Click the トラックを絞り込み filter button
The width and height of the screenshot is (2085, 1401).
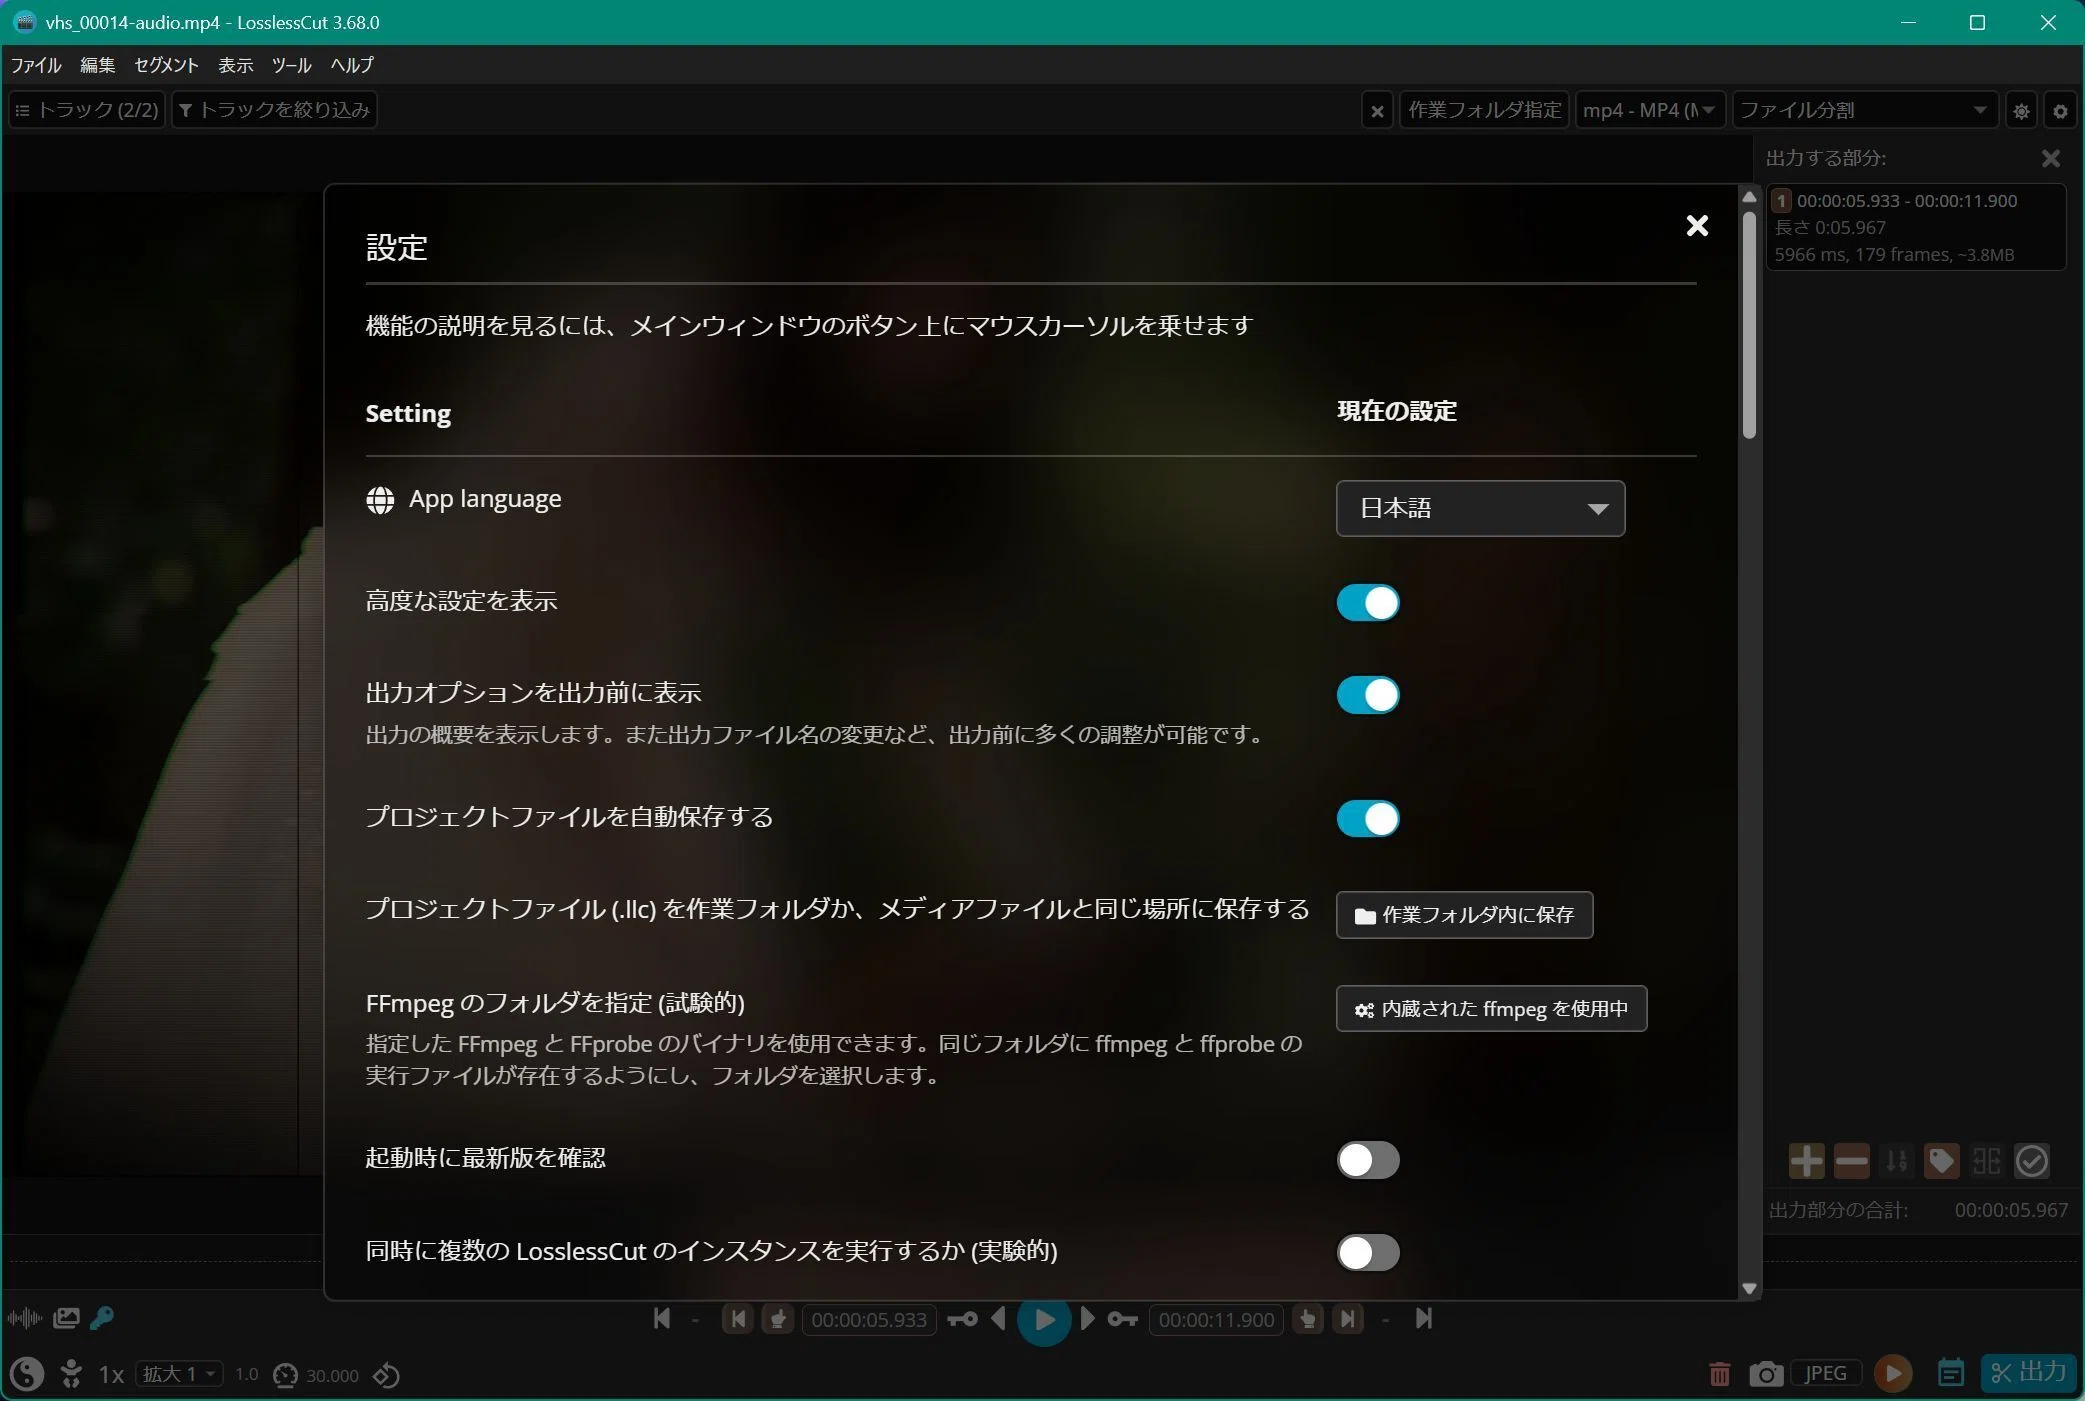[274, 110]
